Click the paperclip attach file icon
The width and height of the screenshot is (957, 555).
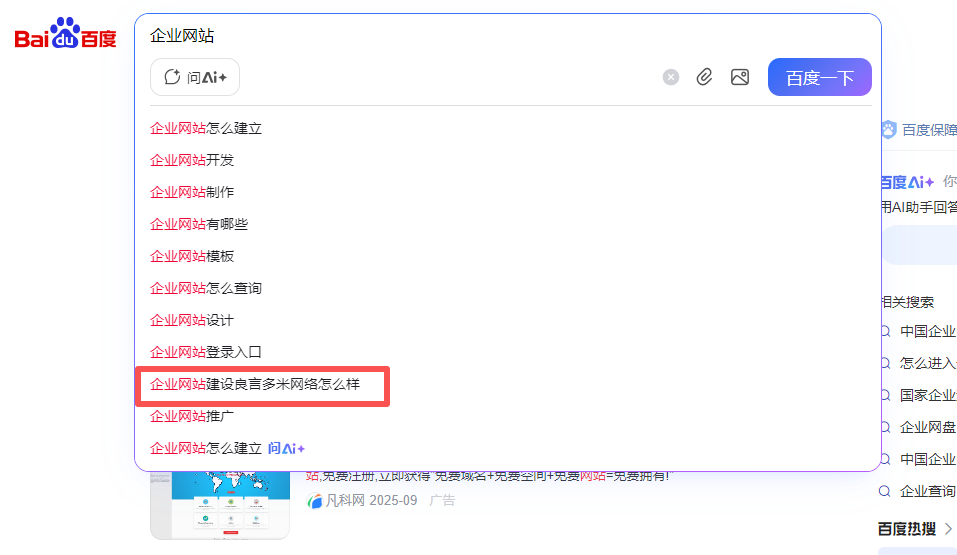704,77
